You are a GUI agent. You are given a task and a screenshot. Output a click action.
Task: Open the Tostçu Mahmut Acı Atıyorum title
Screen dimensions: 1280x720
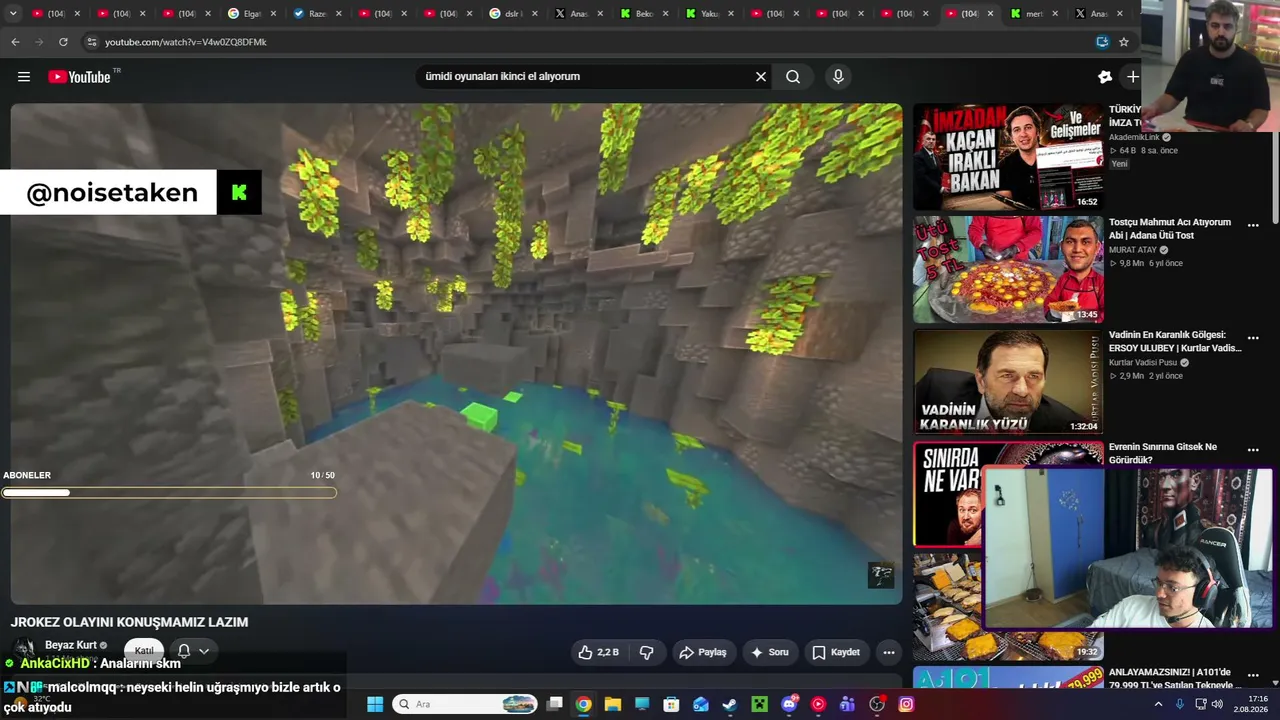pyautogui.click(x=1170, y=228)
